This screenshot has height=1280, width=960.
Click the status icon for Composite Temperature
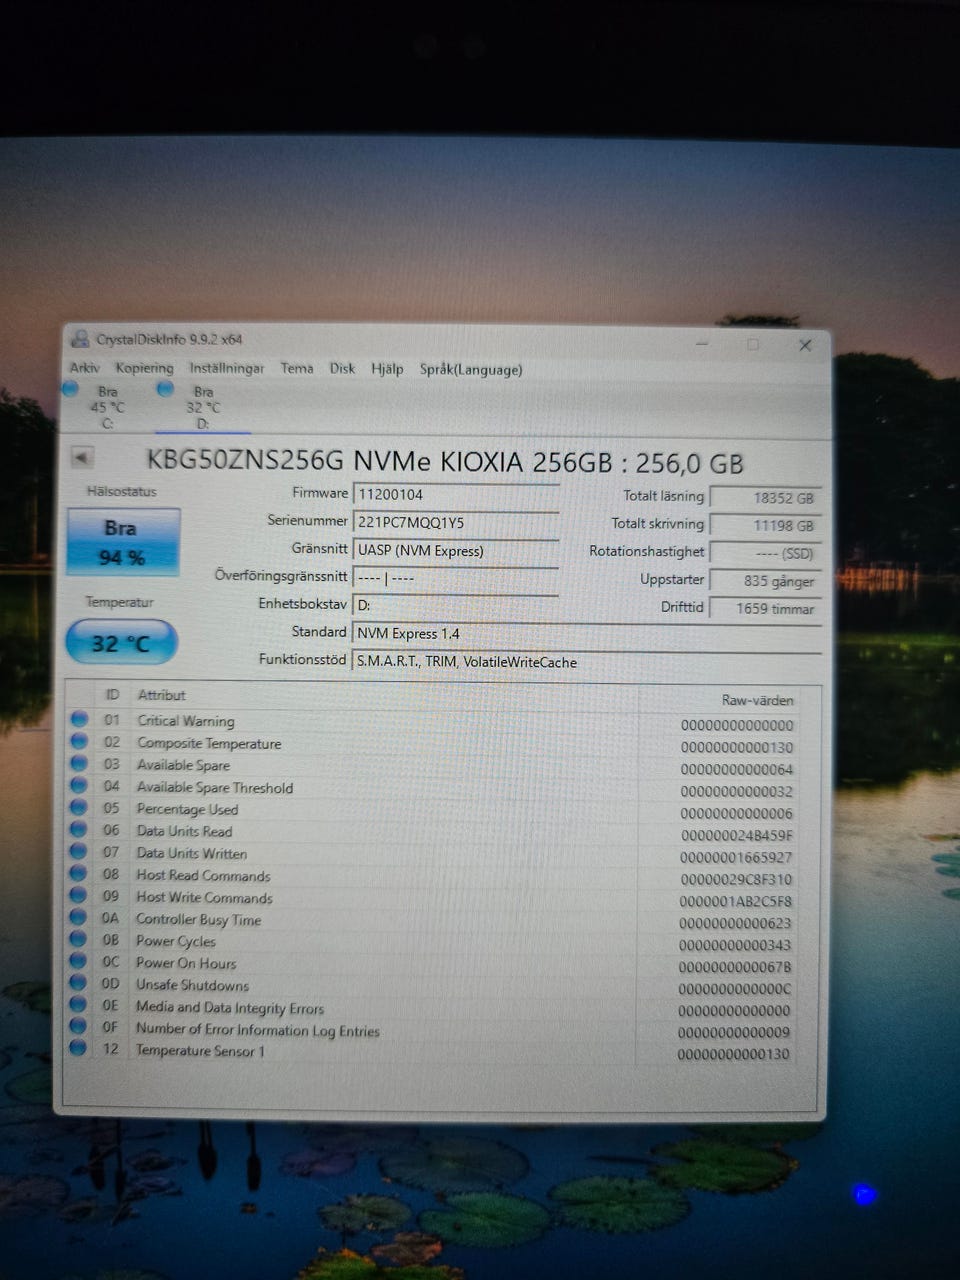pyautogui.click(x=80, y=741)
